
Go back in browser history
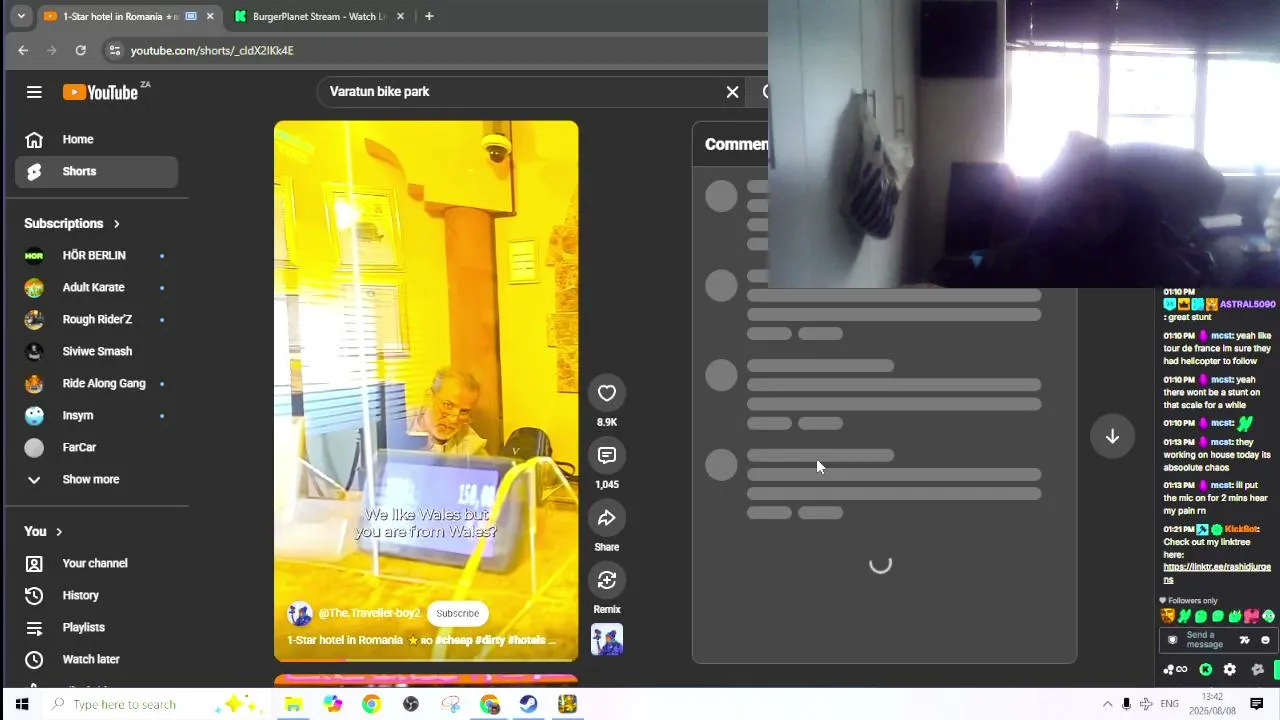(x=23, y=50)
